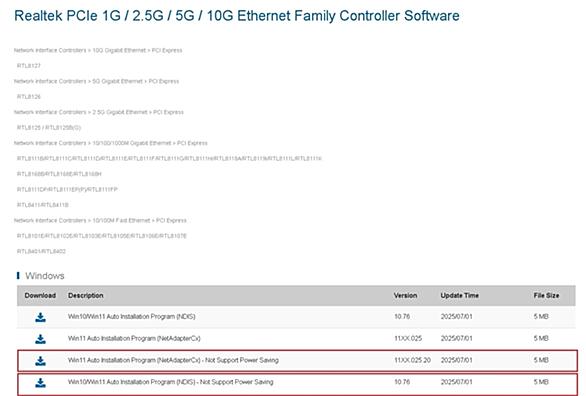Open the RTL8101E/RTL8102E product family link
Viewport: 586px width, 396px height.
point(102,236)
